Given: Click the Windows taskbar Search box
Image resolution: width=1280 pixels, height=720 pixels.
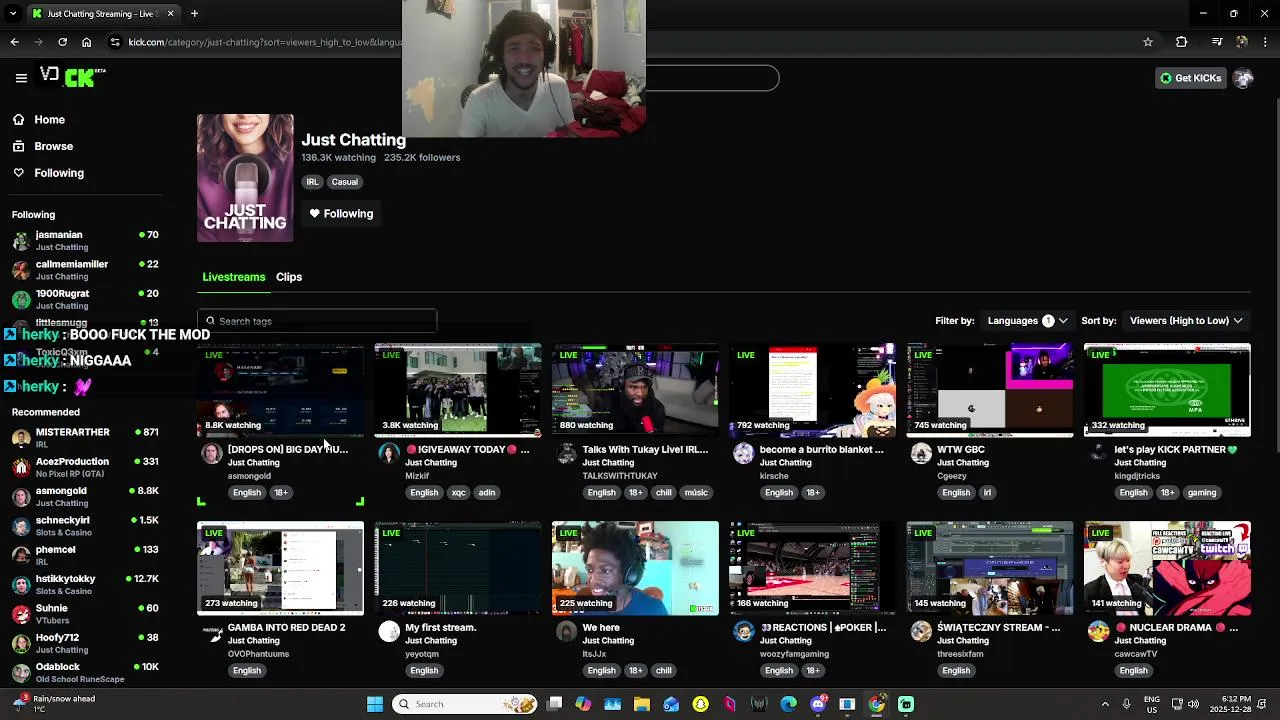Looking at the screenshot, I should tap(464, 704).
